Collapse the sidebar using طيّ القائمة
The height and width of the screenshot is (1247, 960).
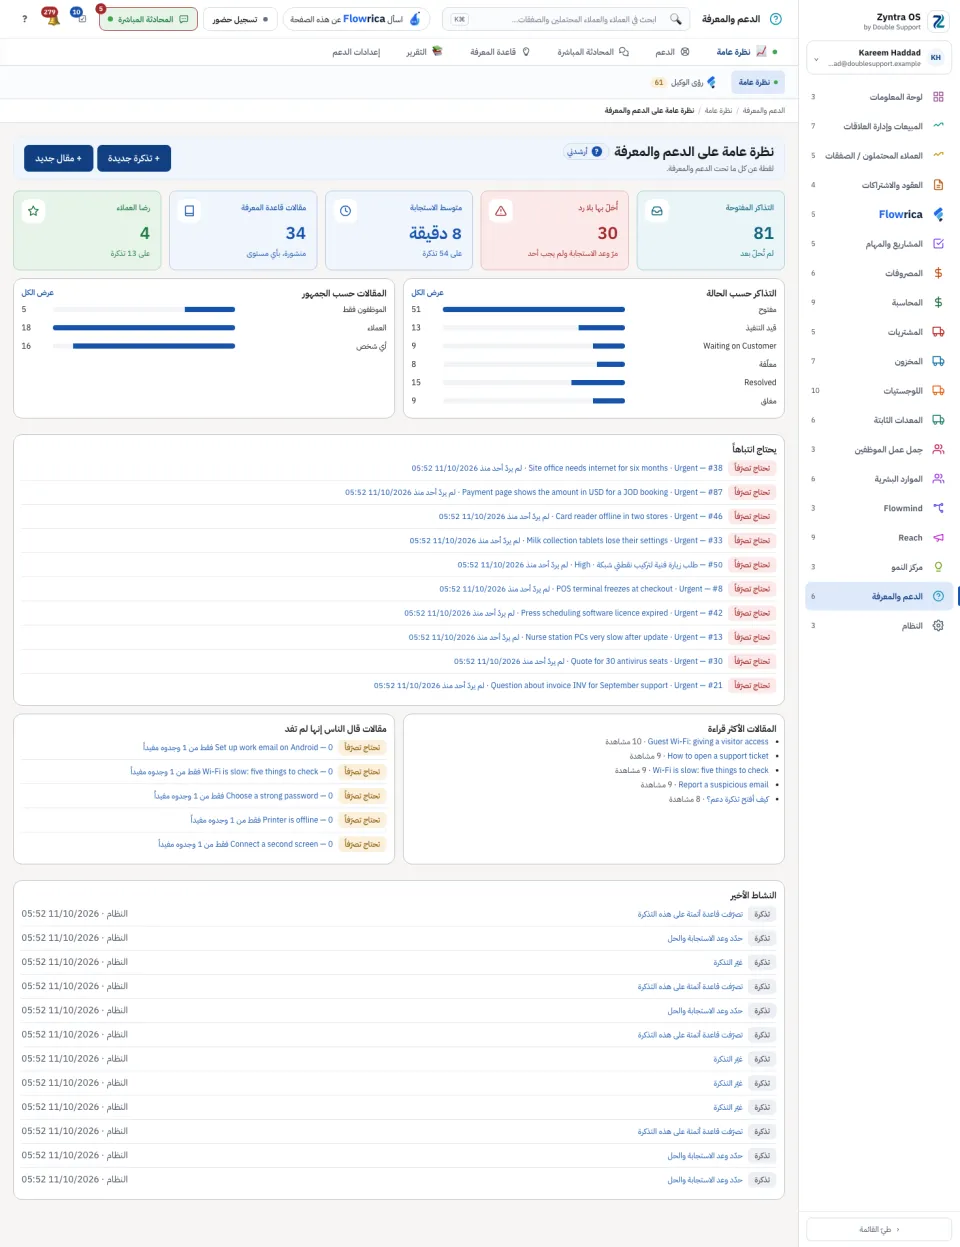click(879, 1229)
